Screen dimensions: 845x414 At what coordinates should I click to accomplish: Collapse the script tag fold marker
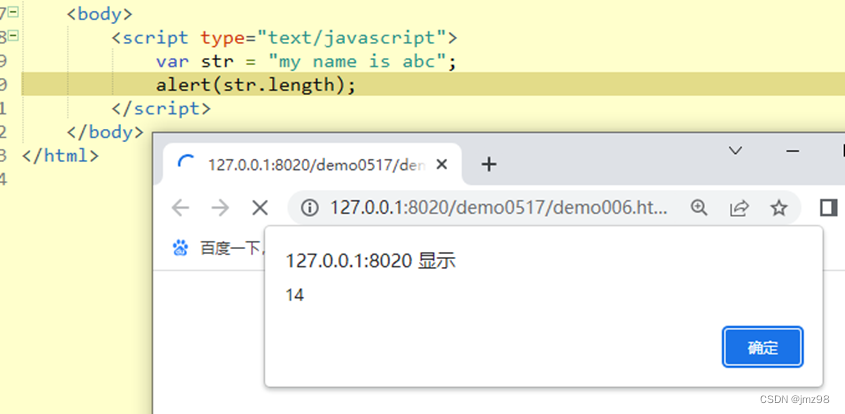coord(13,36)
